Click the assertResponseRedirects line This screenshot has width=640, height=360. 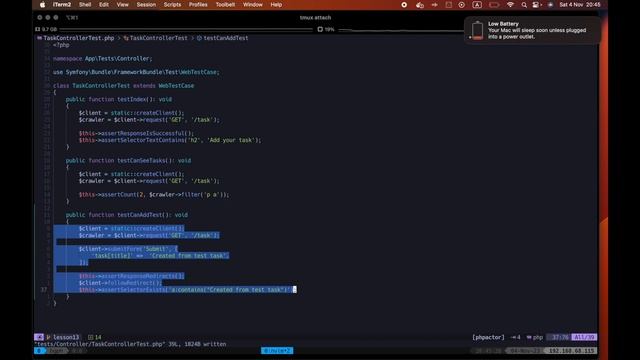coord(131,276)
